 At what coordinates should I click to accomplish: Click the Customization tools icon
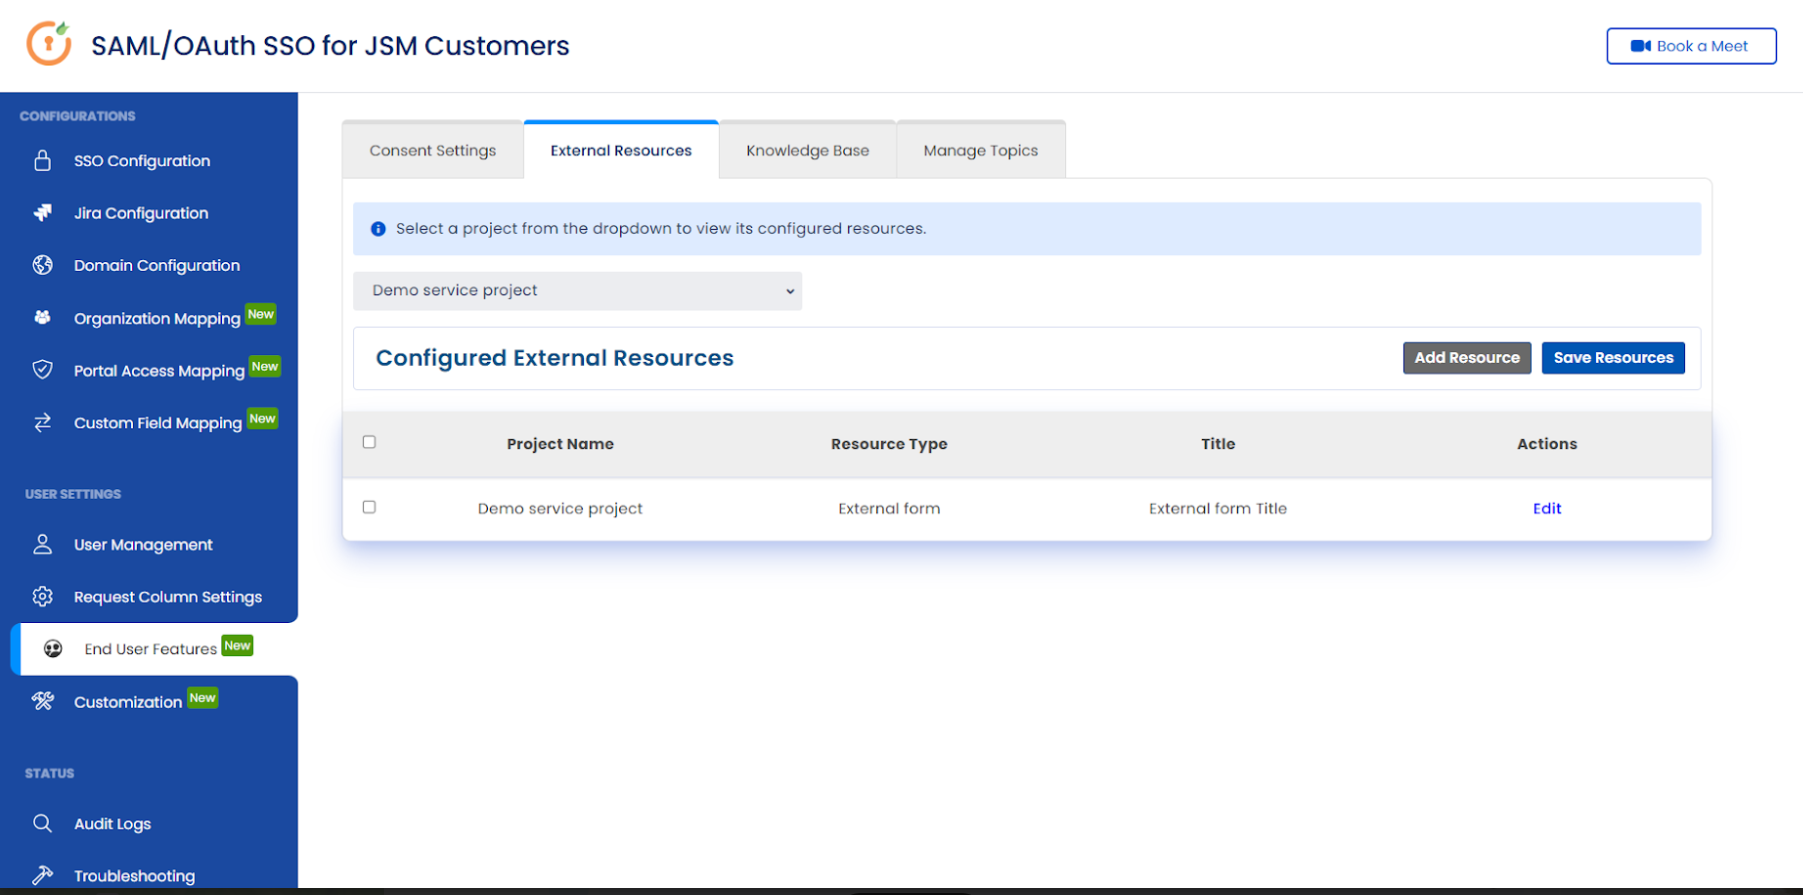click(x=42, y=701)
